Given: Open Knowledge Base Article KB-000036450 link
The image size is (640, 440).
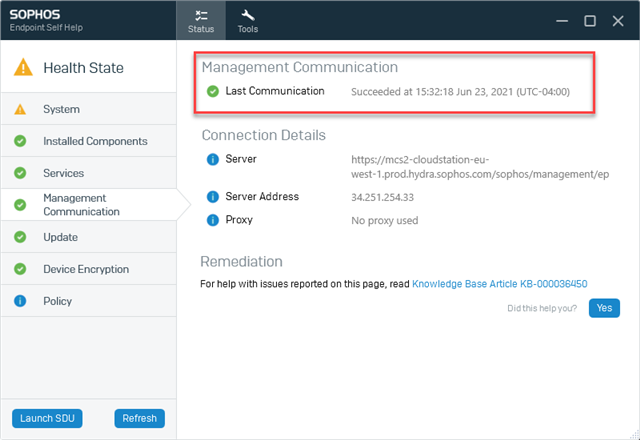Looking at the screenshot, I should [x=500, y=284].
